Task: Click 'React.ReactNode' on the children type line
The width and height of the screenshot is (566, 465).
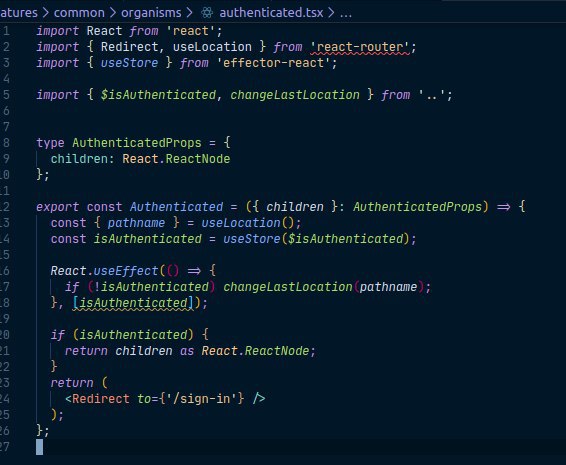Action: (x=176, y=159)
